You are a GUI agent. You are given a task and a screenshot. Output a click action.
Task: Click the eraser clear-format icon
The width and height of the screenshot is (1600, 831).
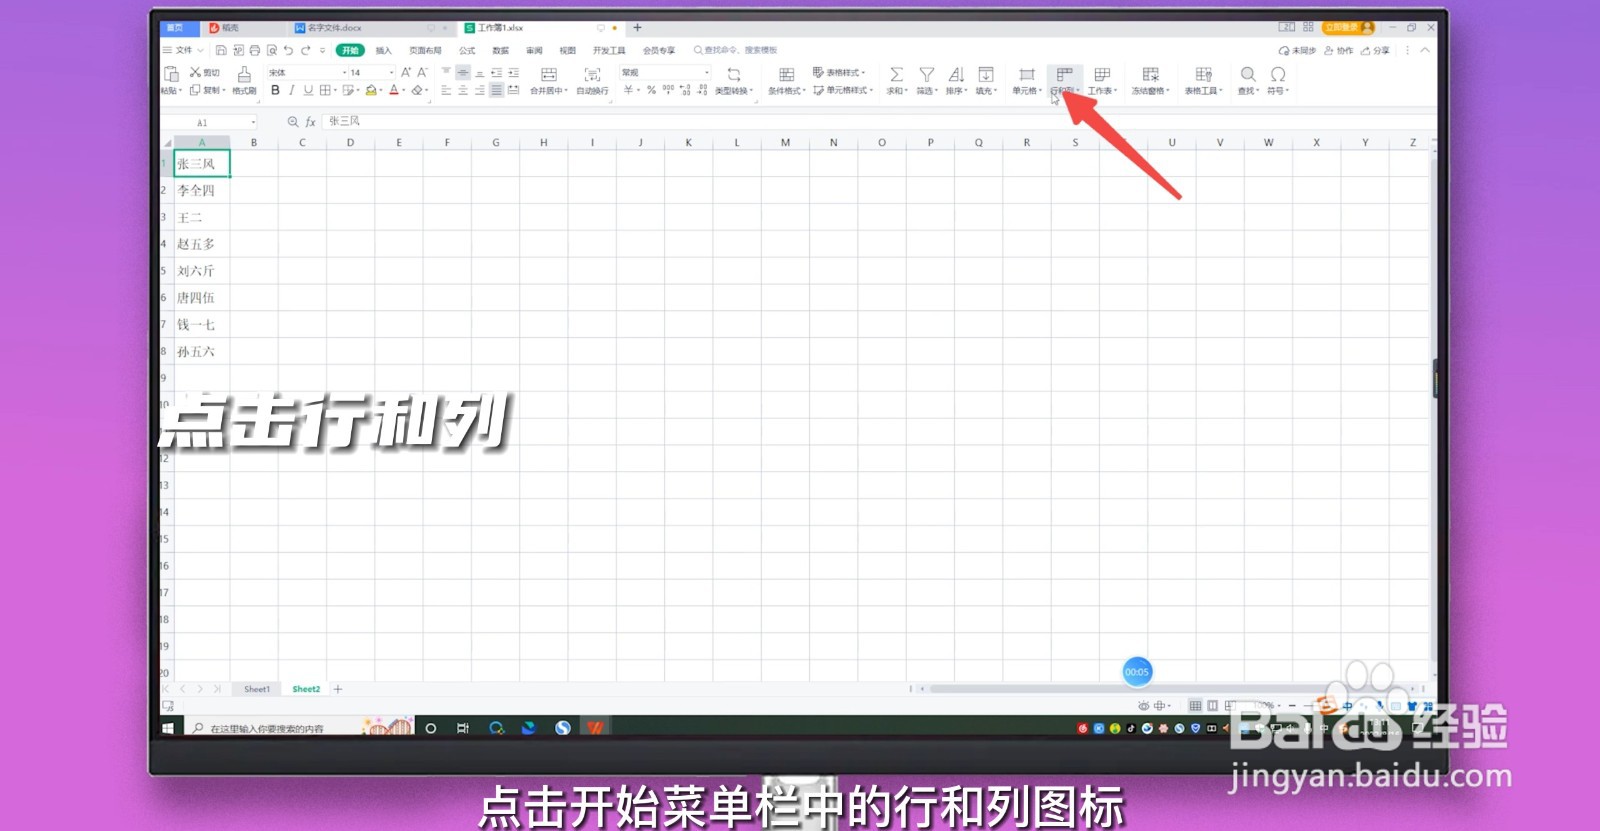click(419, 90)
